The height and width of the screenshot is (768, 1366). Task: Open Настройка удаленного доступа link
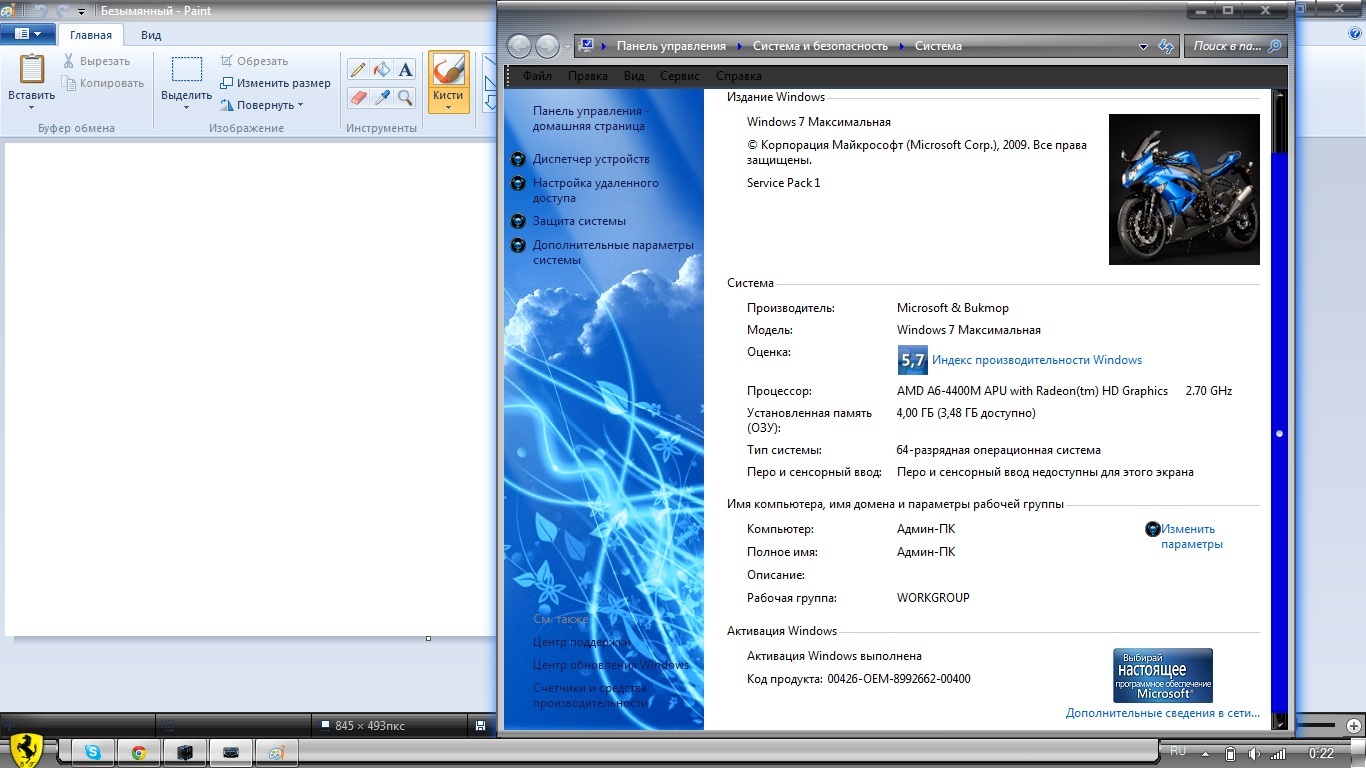click(x=595, y=191)
